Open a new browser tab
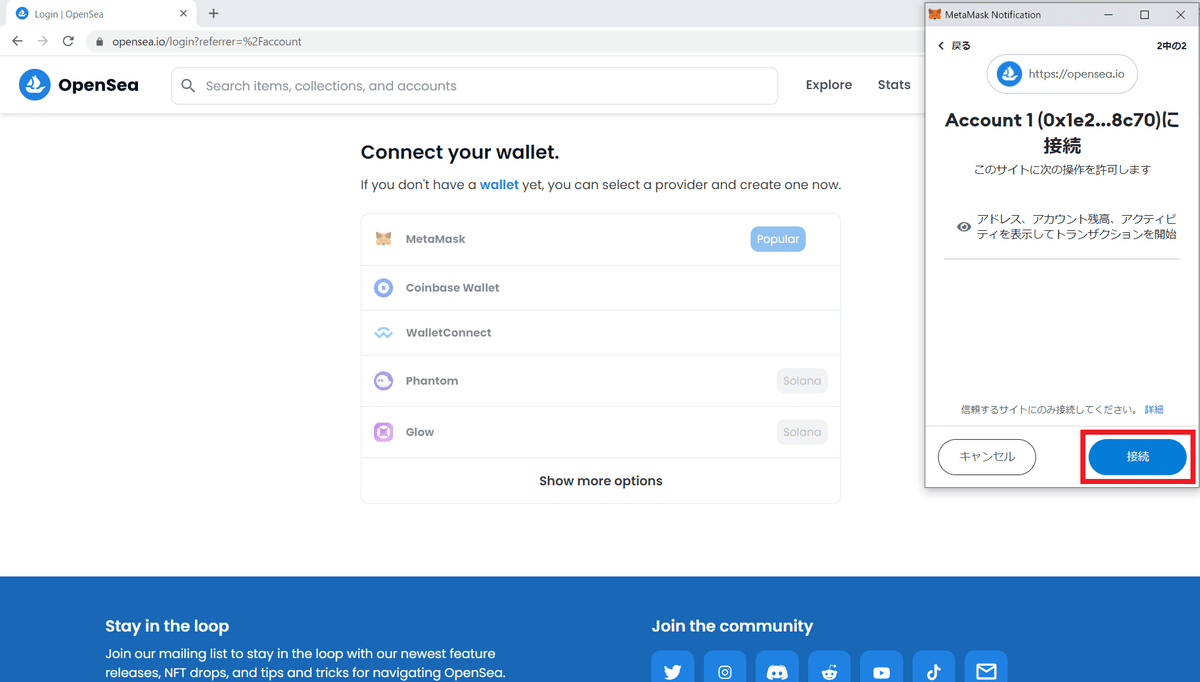 pos(213,14)
